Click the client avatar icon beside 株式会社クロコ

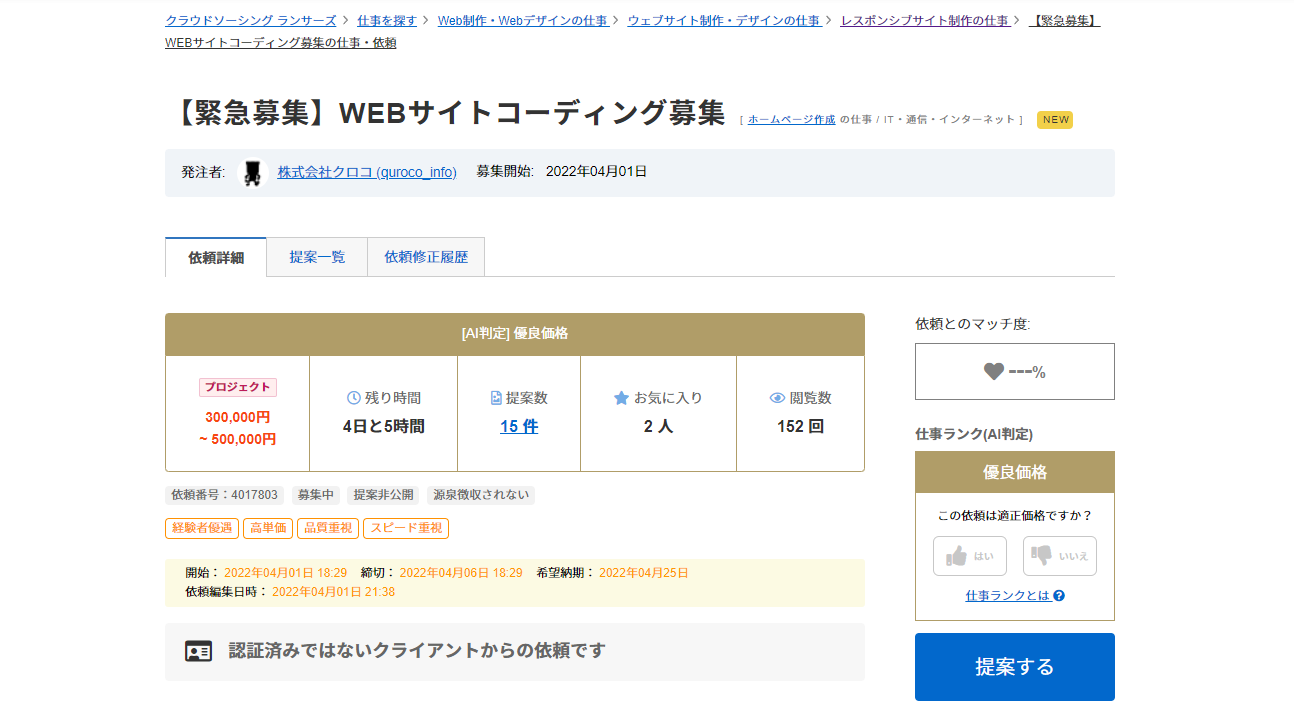coord(254,172)
